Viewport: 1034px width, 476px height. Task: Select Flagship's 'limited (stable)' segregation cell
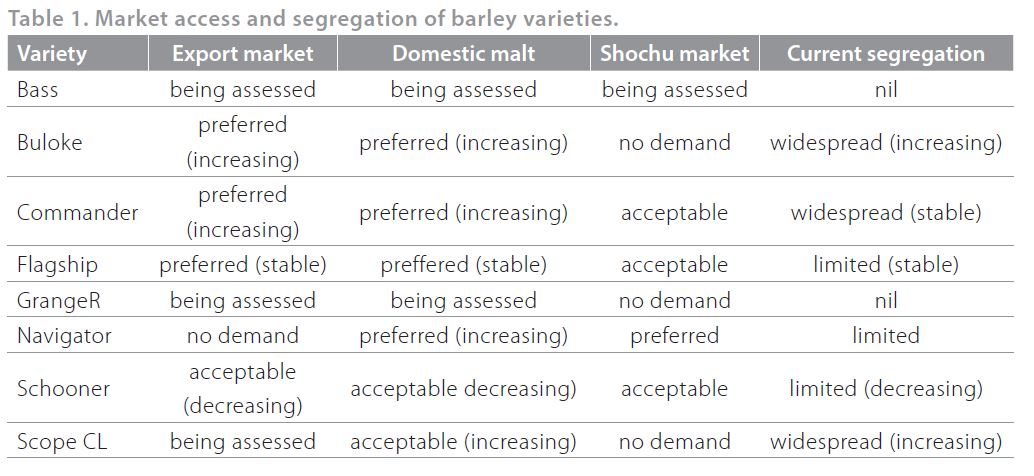[885, 265]
